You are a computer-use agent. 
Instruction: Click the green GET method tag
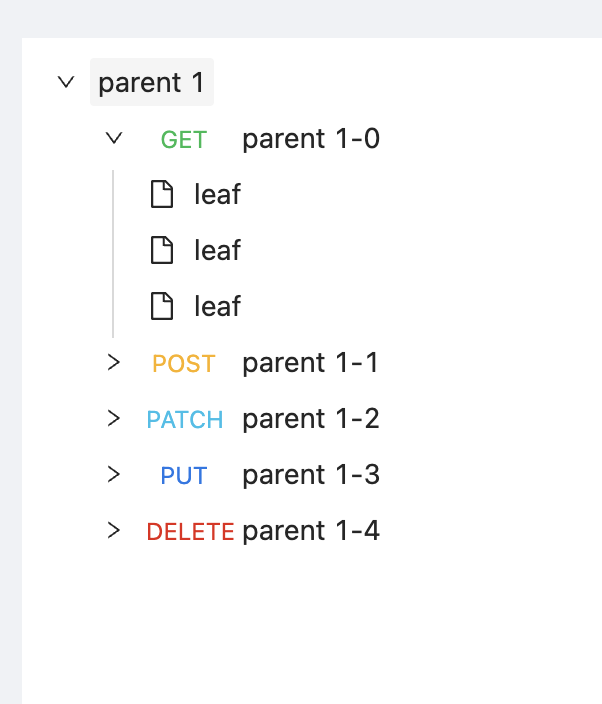tap(184, 140)
